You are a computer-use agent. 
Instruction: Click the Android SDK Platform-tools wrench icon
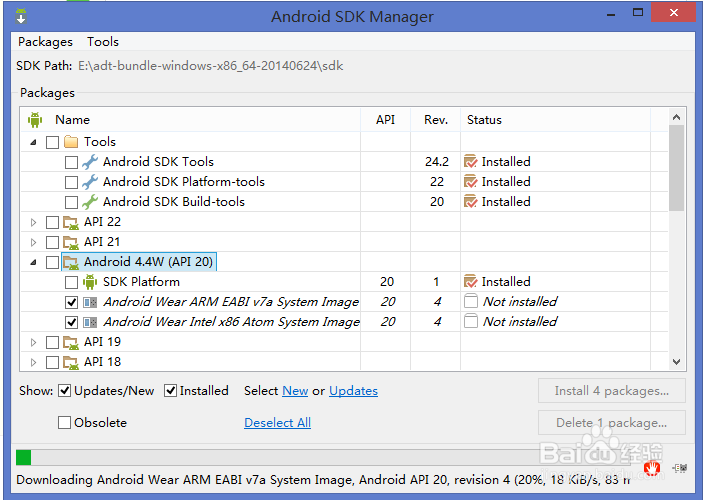[x=90, y=182]
